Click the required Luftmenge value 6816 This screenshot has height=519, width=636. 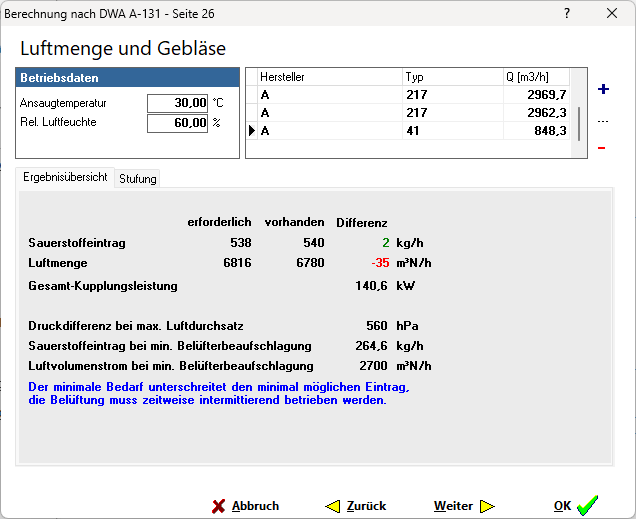click(237, 263)
